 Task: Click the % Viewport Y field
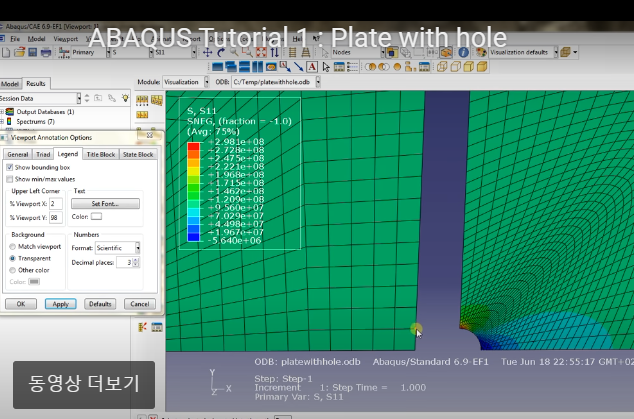(x=56, y=218)
